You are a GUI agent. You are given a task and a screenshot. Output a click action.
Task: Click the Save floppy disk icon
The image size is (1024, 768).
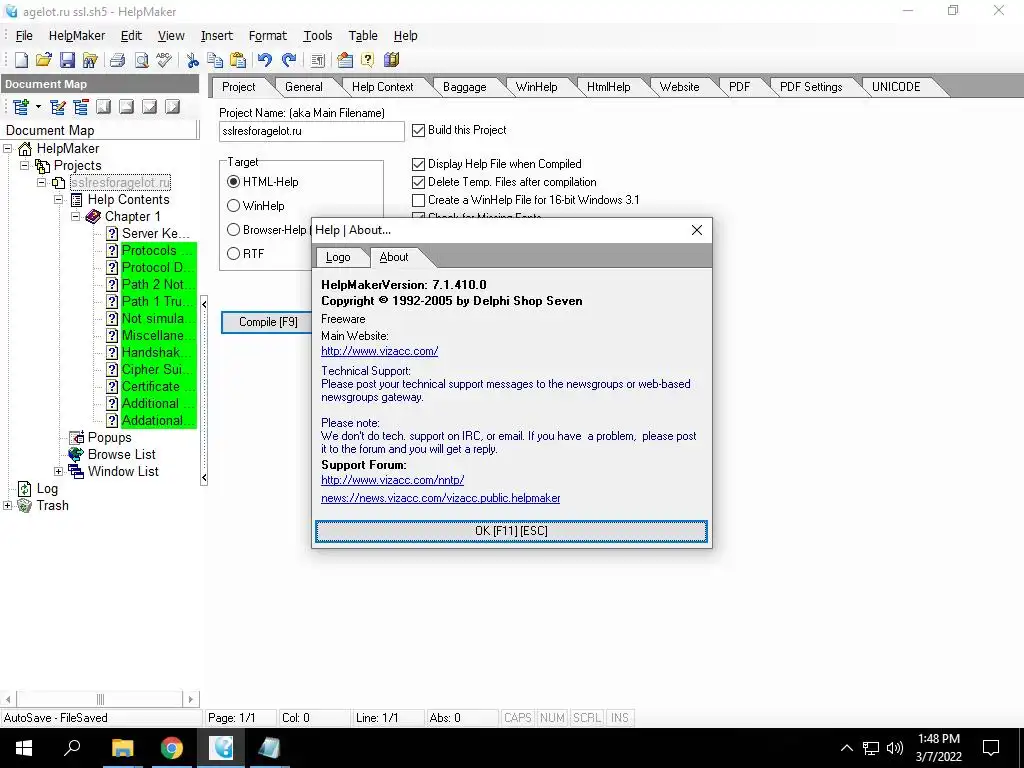coord(67,60)
